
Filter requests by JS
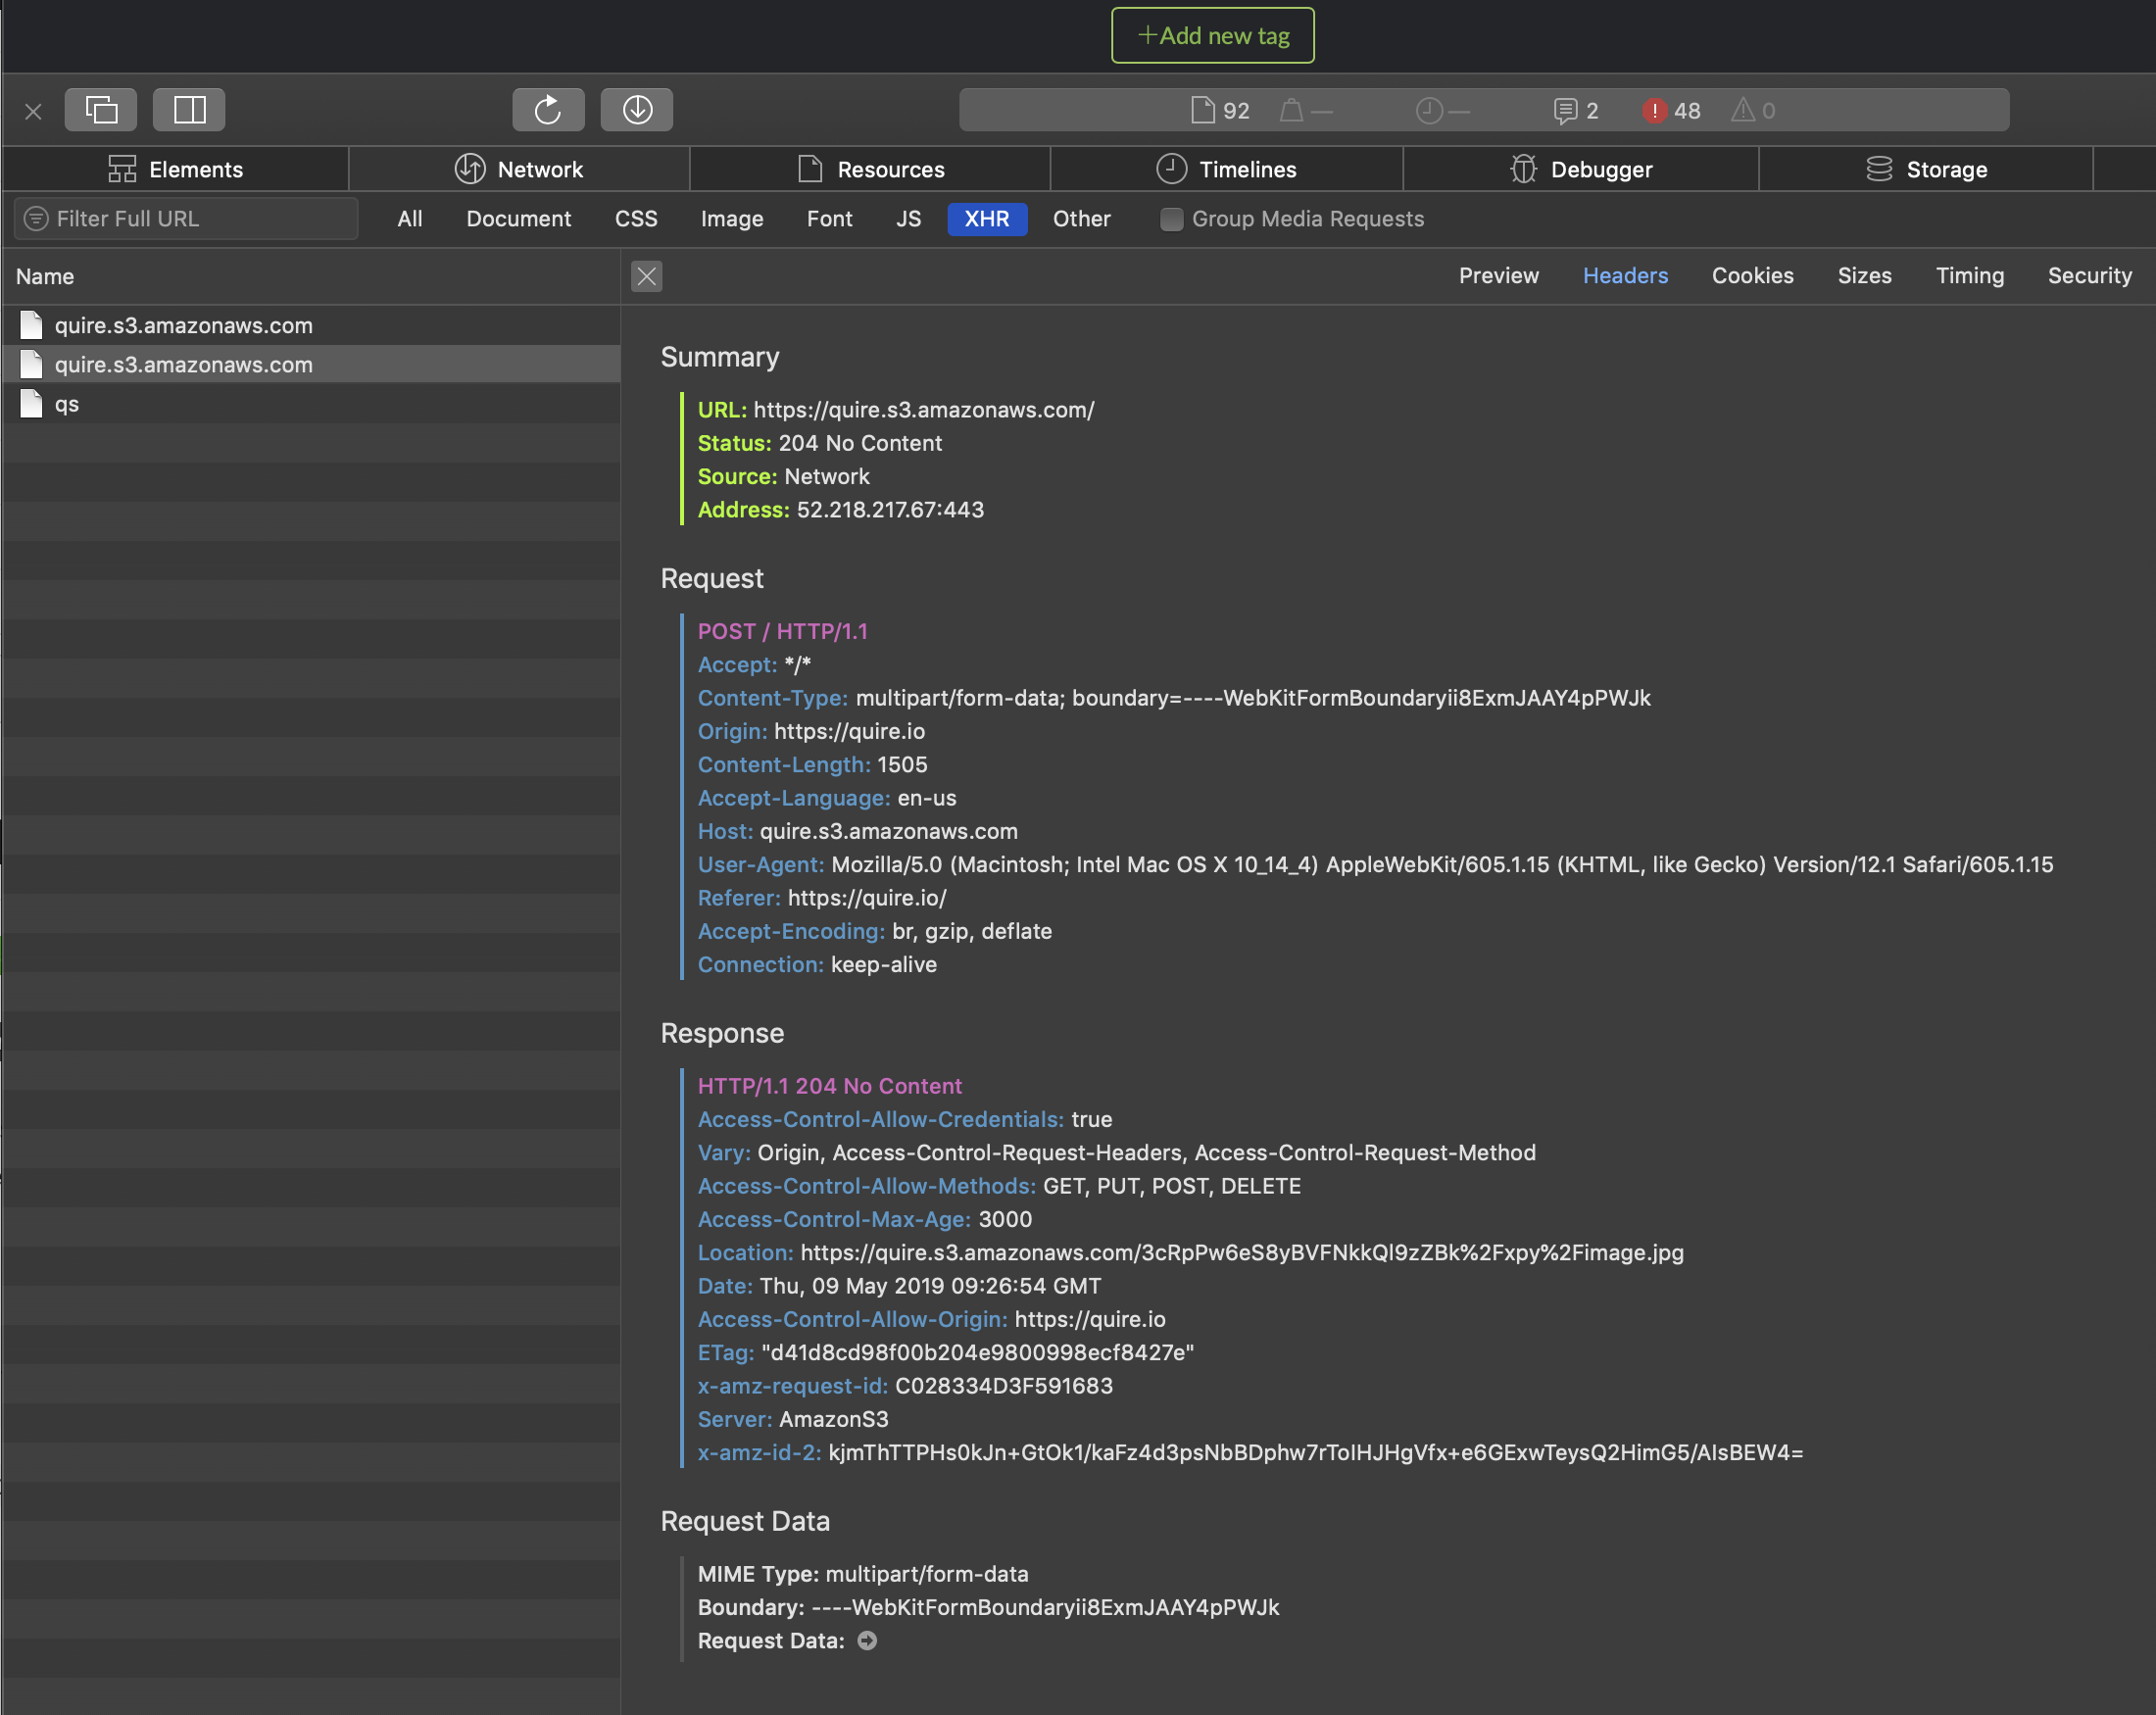pos(908,219)
